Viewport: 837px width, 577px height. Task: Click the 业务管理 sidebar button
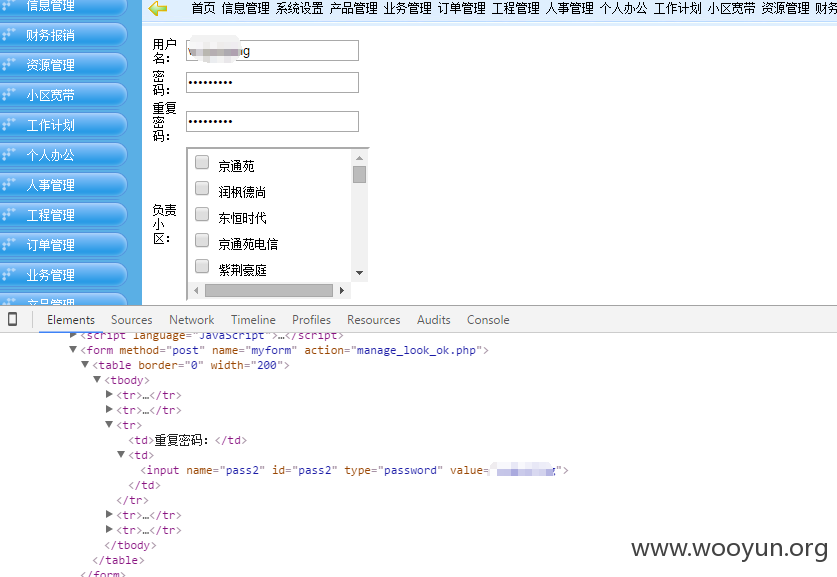pyautogui.click(x=64, y=275)
